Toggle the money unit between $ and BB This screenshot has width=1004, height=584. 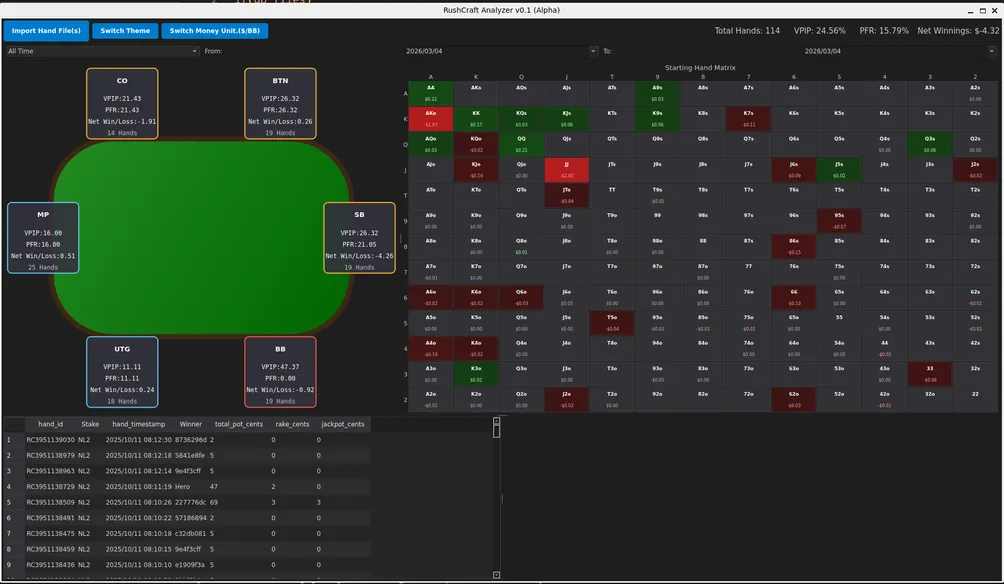215,31
